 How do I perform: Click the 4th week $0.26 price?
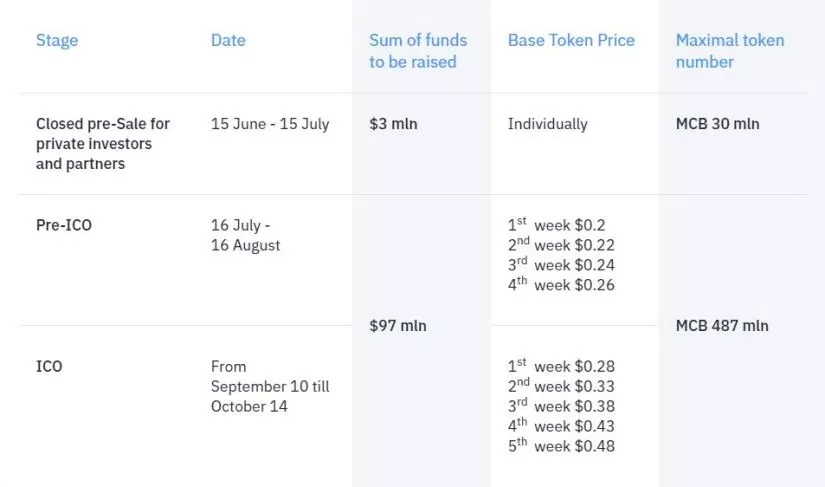tap(561, 286)
